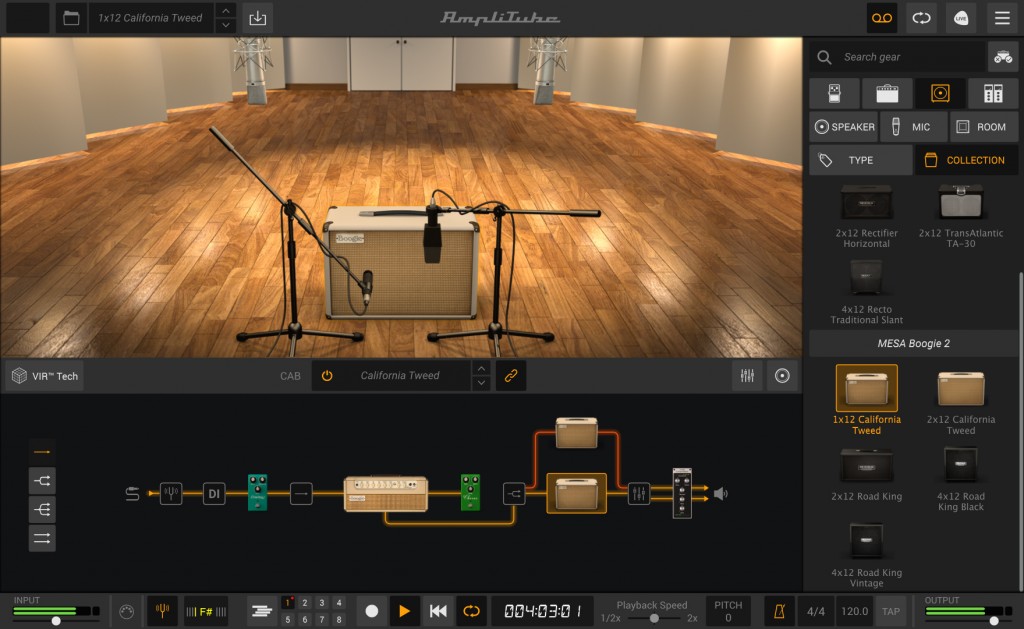Switch to Live mode icon
This screenshot has height=629, width=1024.
coord(961,18)
